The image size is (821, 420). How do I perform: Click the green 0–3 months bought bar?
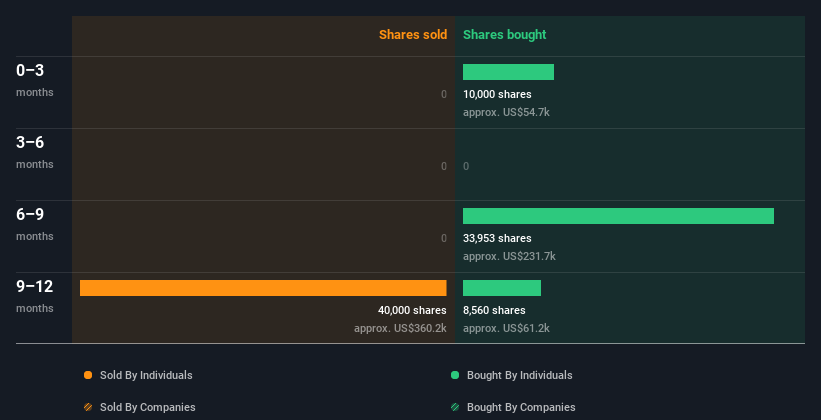[x=508, y=72]
